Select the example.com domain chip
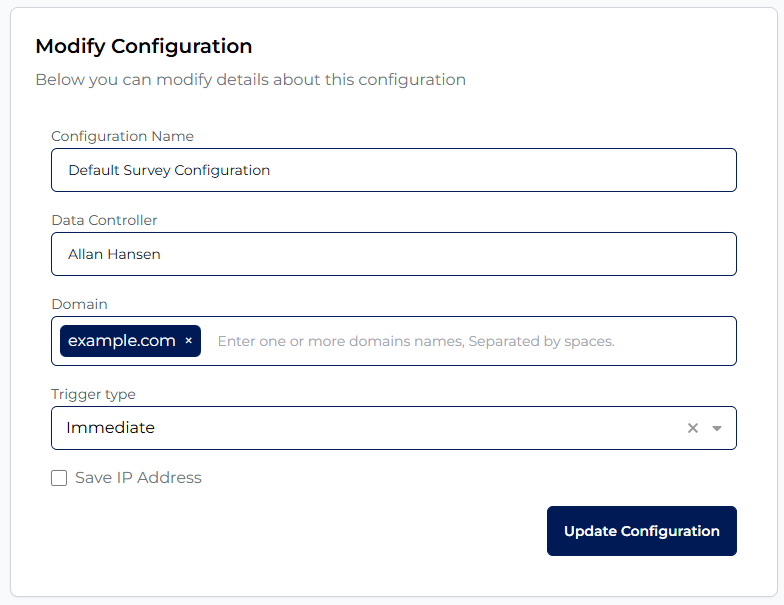The image size is (784, 605). coord(121,341)
